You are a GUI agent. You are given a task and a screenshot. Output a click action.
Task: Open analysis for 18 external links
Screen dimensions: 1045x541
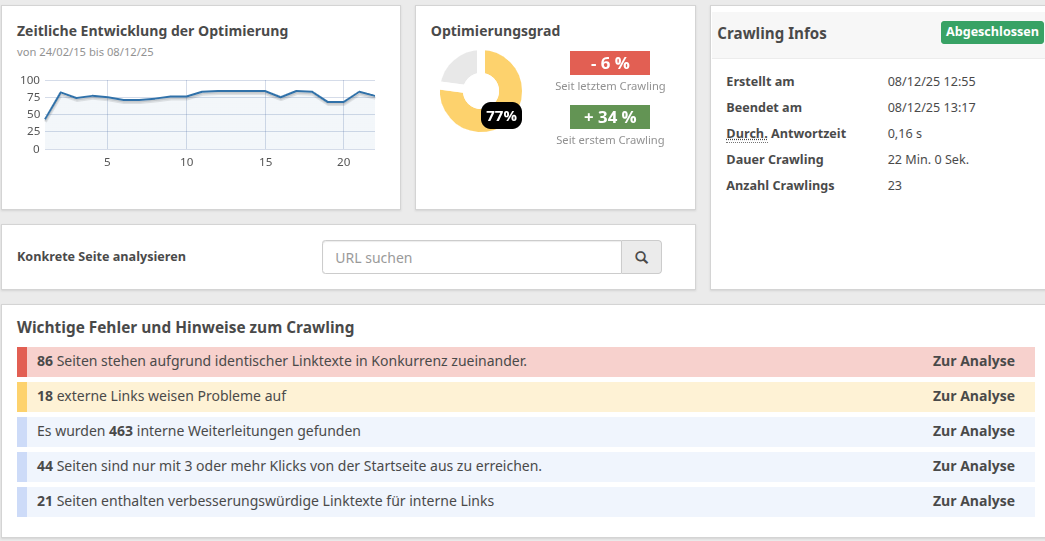(x=973, y=396)
